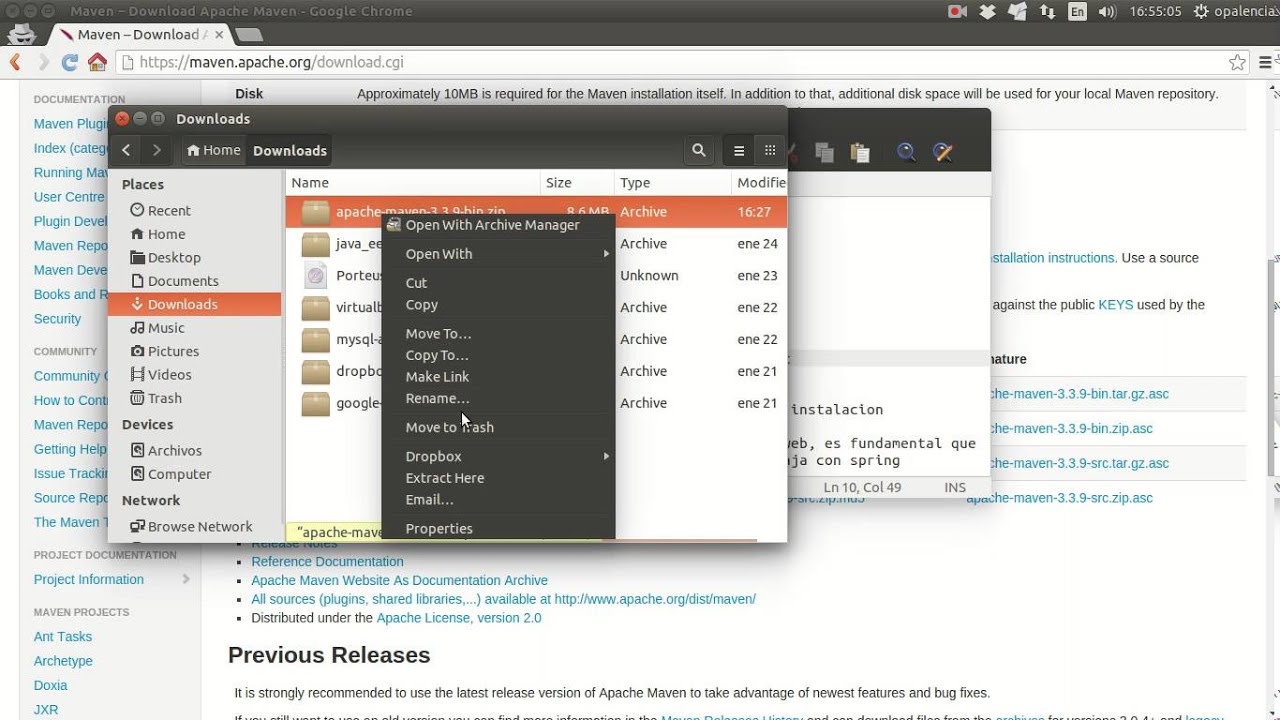
Task: Open search in the Downloads file manager
Action: pos(699,150)
